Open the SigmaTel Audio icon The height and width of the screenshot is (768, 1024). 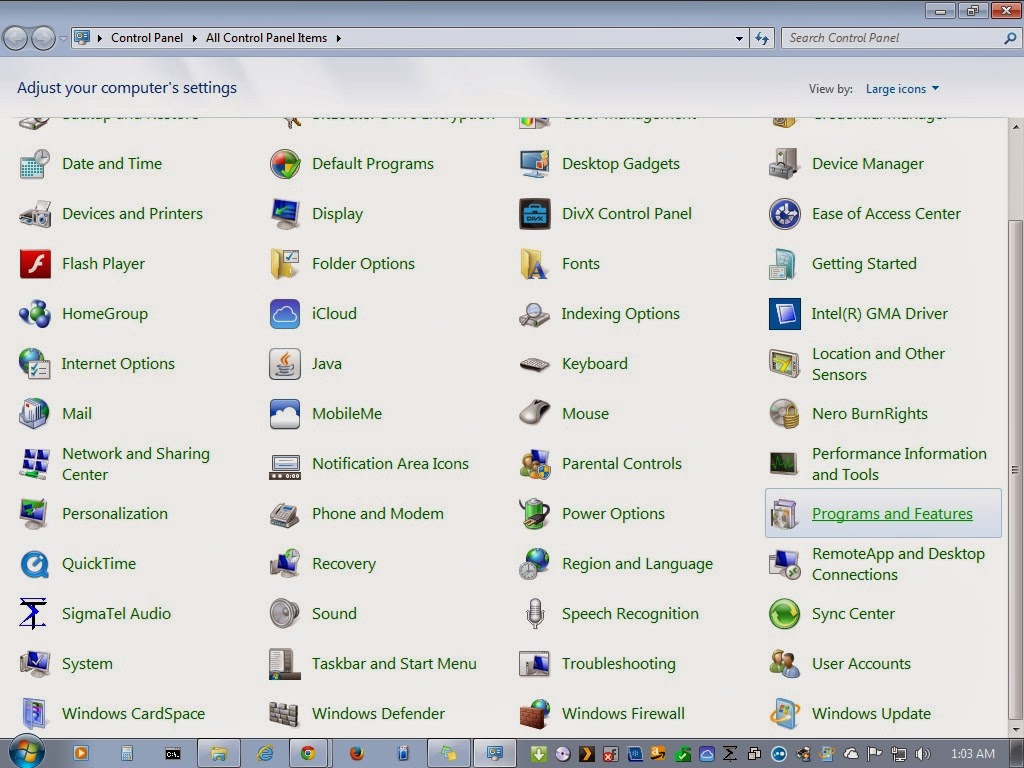tap(33, 614)
